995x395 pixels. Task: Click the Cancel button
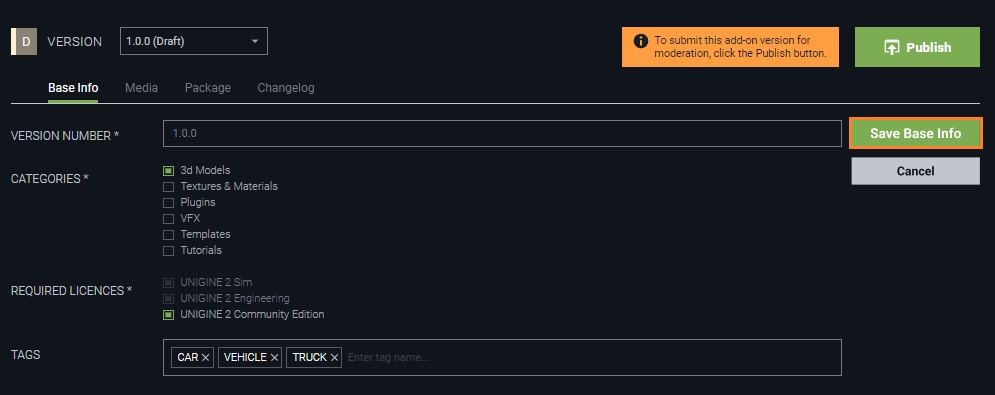916,171
